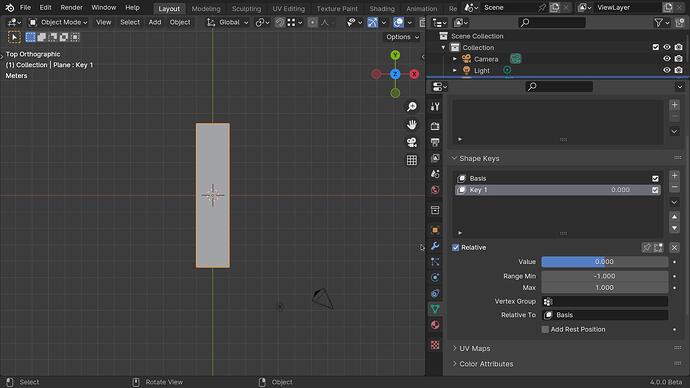Open the Particles properties tab
The image size is (690, 388).
point(435,262)
